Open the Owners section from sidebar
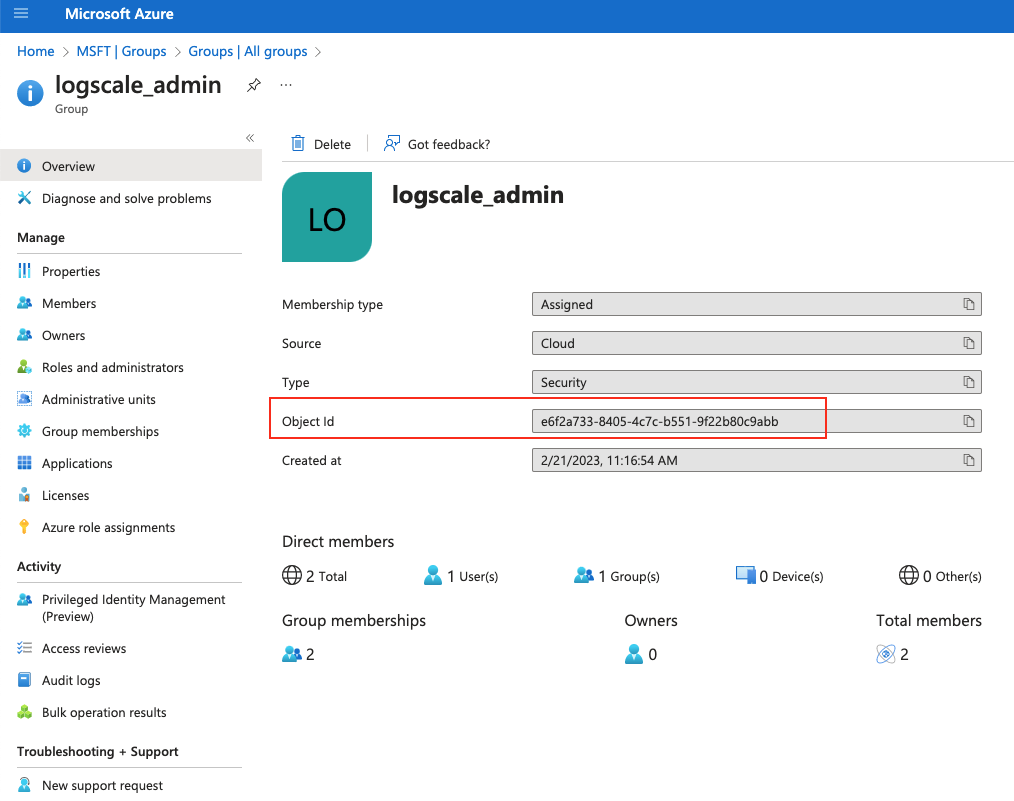Viewport: 1014px width, 801px height. click(65, 335)
